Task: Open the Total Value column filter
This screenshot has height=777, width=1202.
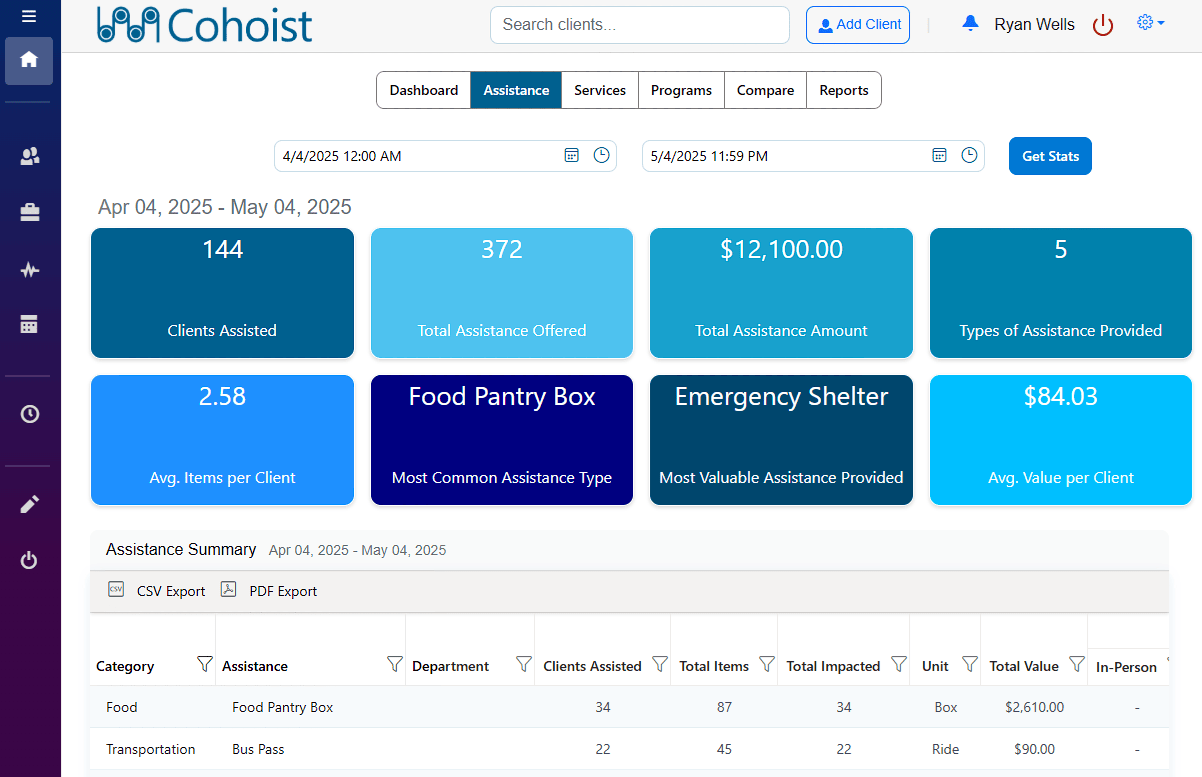Action: tap(1076, 664)
